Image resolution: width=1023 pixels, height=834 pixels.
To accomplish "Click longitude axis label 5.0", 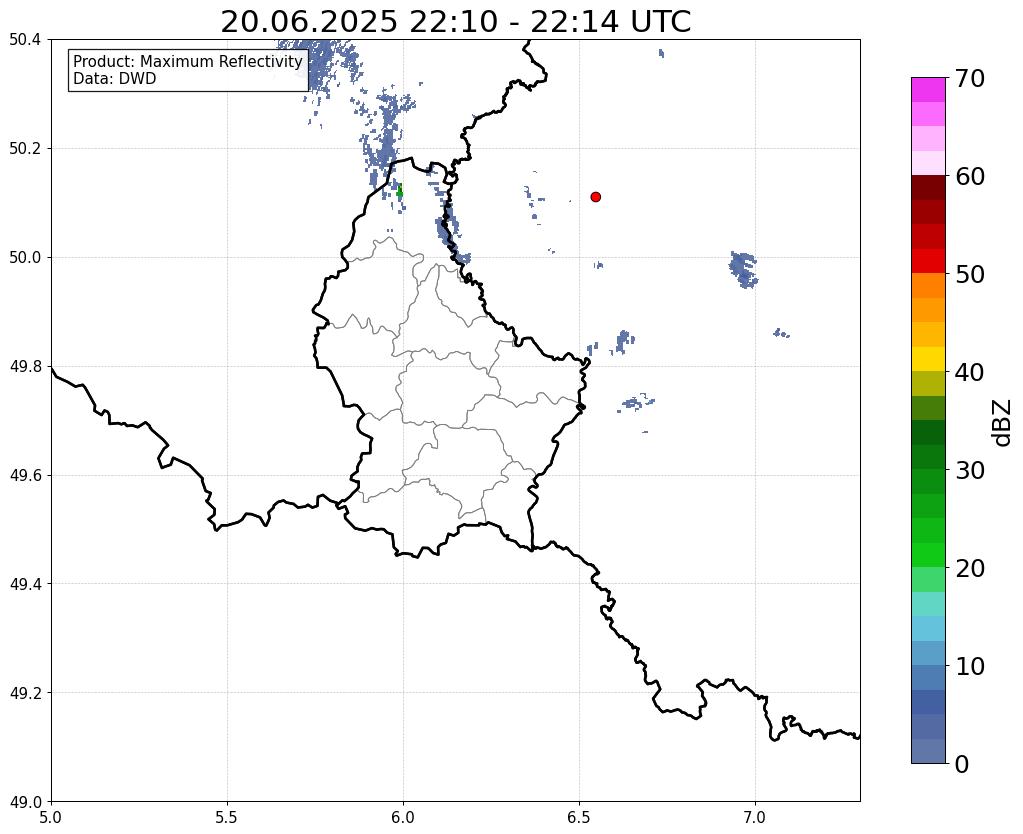I will (x=51, y=818).
